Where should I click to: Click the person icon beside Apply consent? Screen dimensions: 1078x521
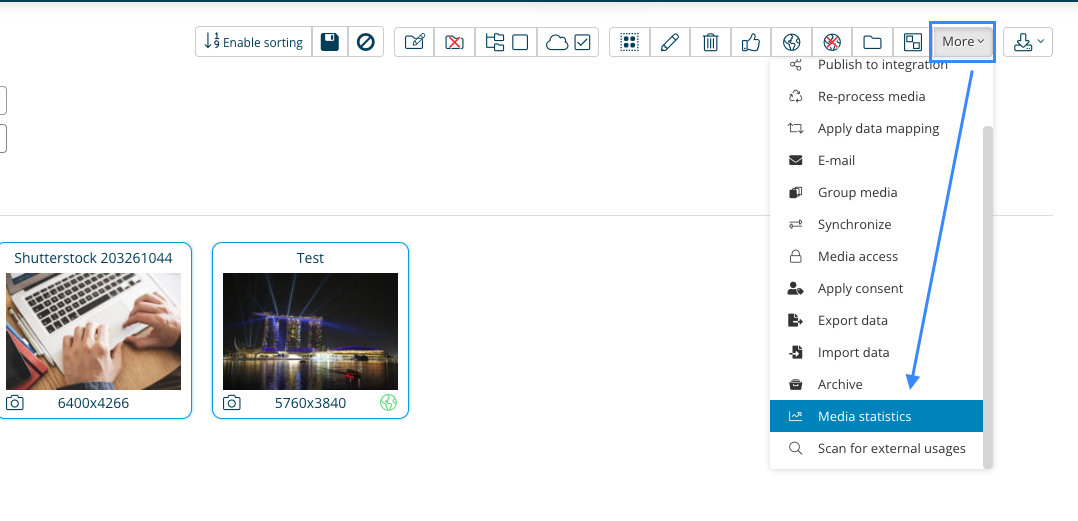(795, 288)
